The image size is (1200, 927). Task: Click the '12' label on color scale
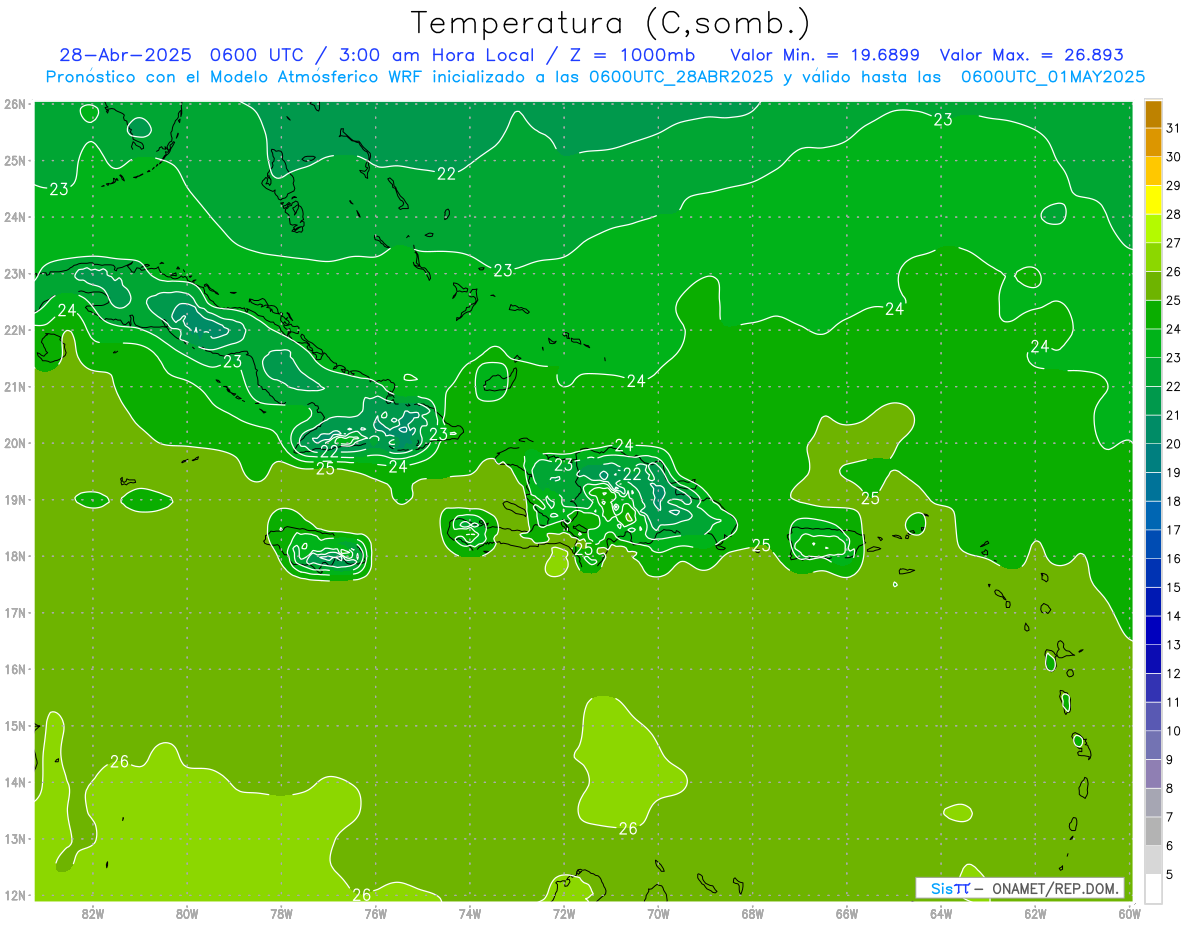(x=1173, y=673)
